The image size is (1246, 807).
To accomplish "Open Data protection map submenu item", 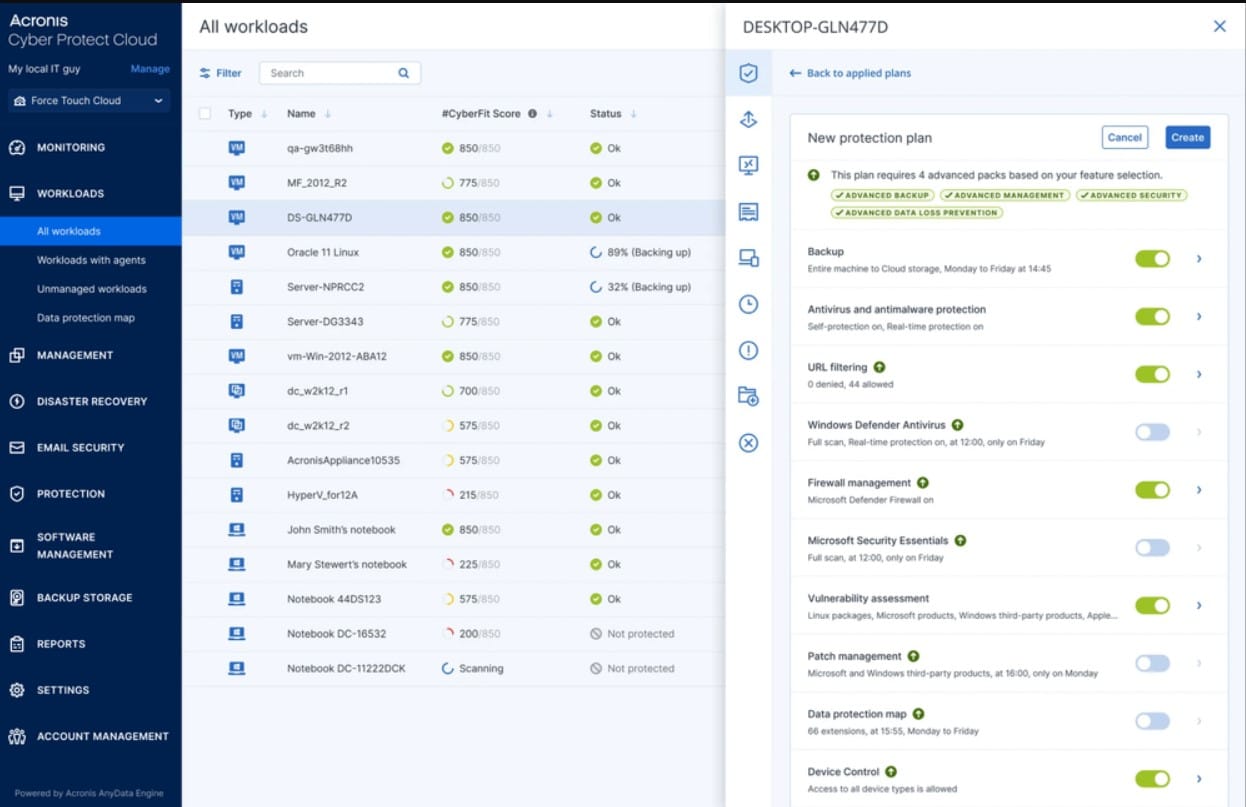I will click(x=86, y=318).
